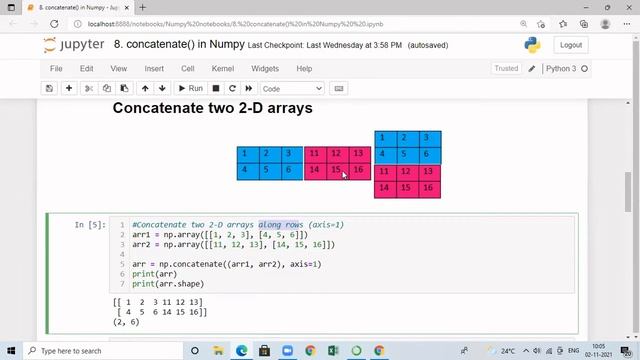640x360 pixels.
Task: Open the Insert menu
Action: [154, 69]
